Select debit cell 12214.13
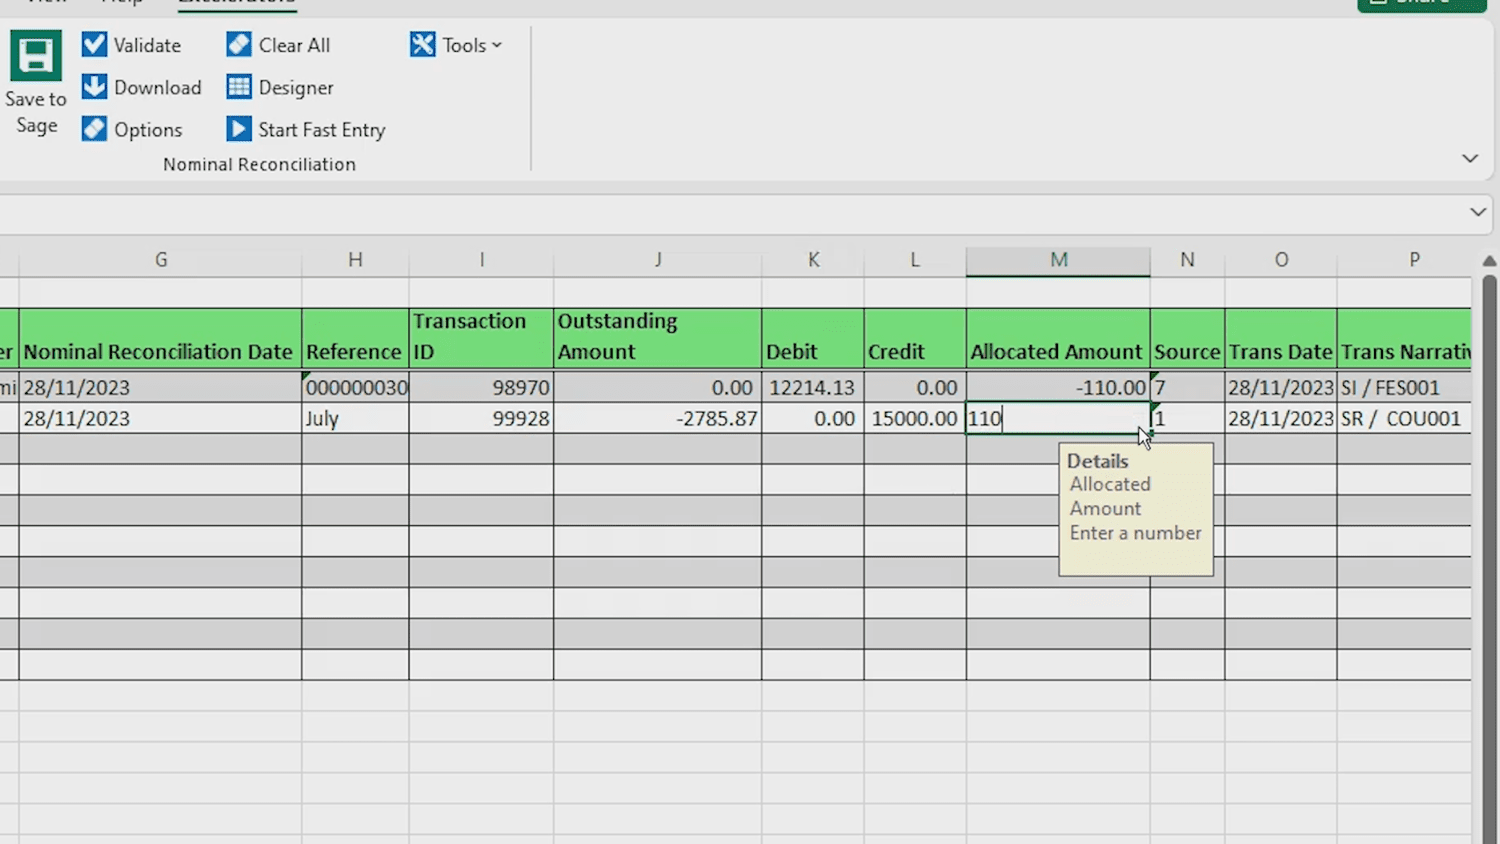This screenshot has width=1500, height=844. (813, 387)
